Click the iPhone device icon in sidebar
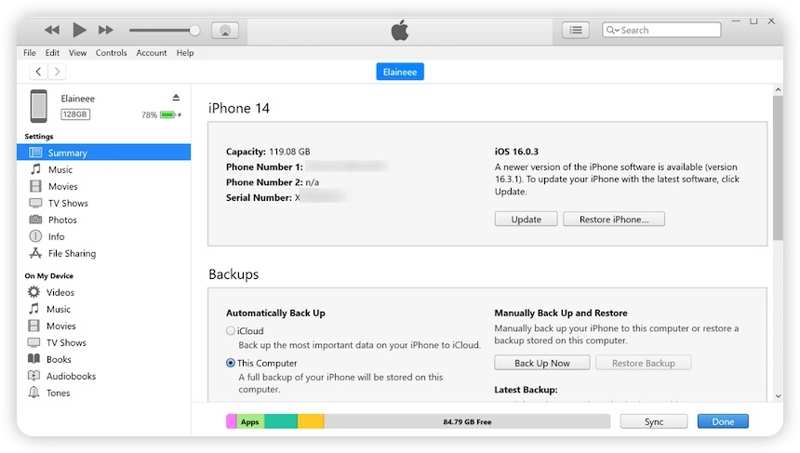Image resolution: width=800 pixels, height=453 pixels. pos(38,106)
